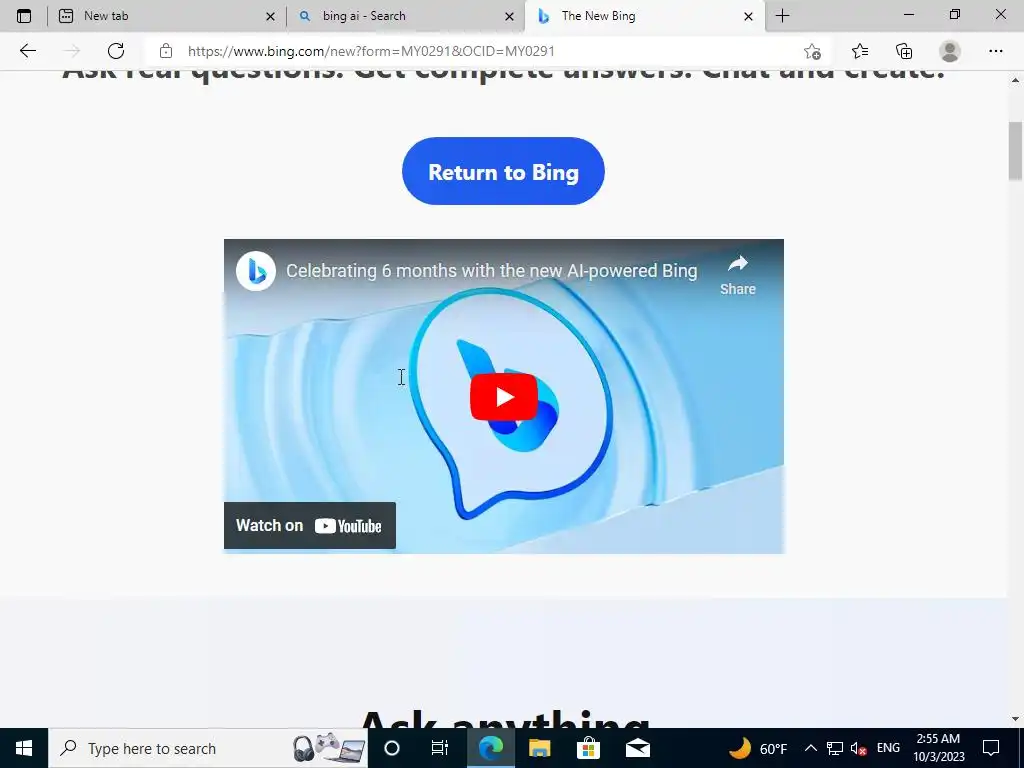View site information lock icon
Viewport: 1024px width, 768px height.
click(x=166, y=51)
